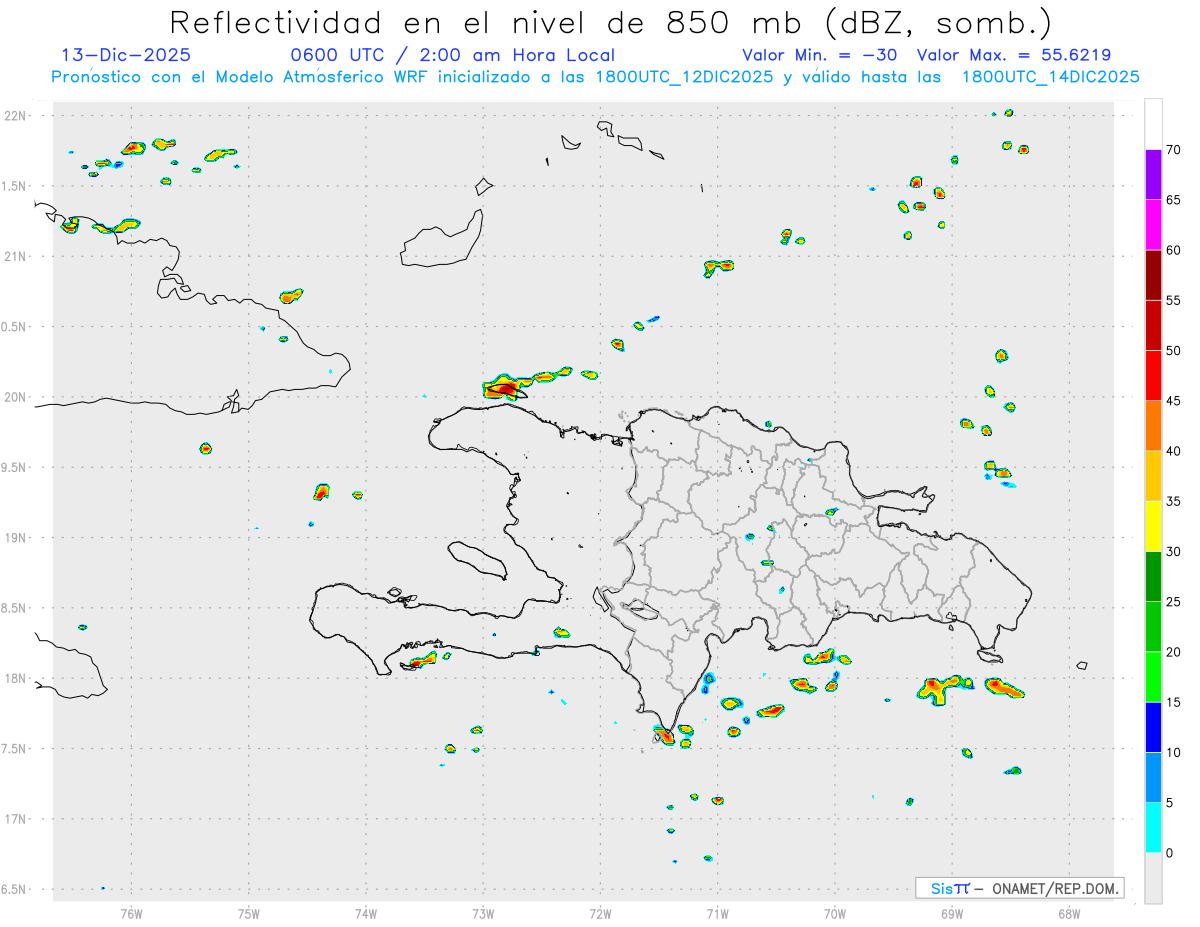
Task: Click the '35' value on the colorbar scale
Action: point(1173,501)
